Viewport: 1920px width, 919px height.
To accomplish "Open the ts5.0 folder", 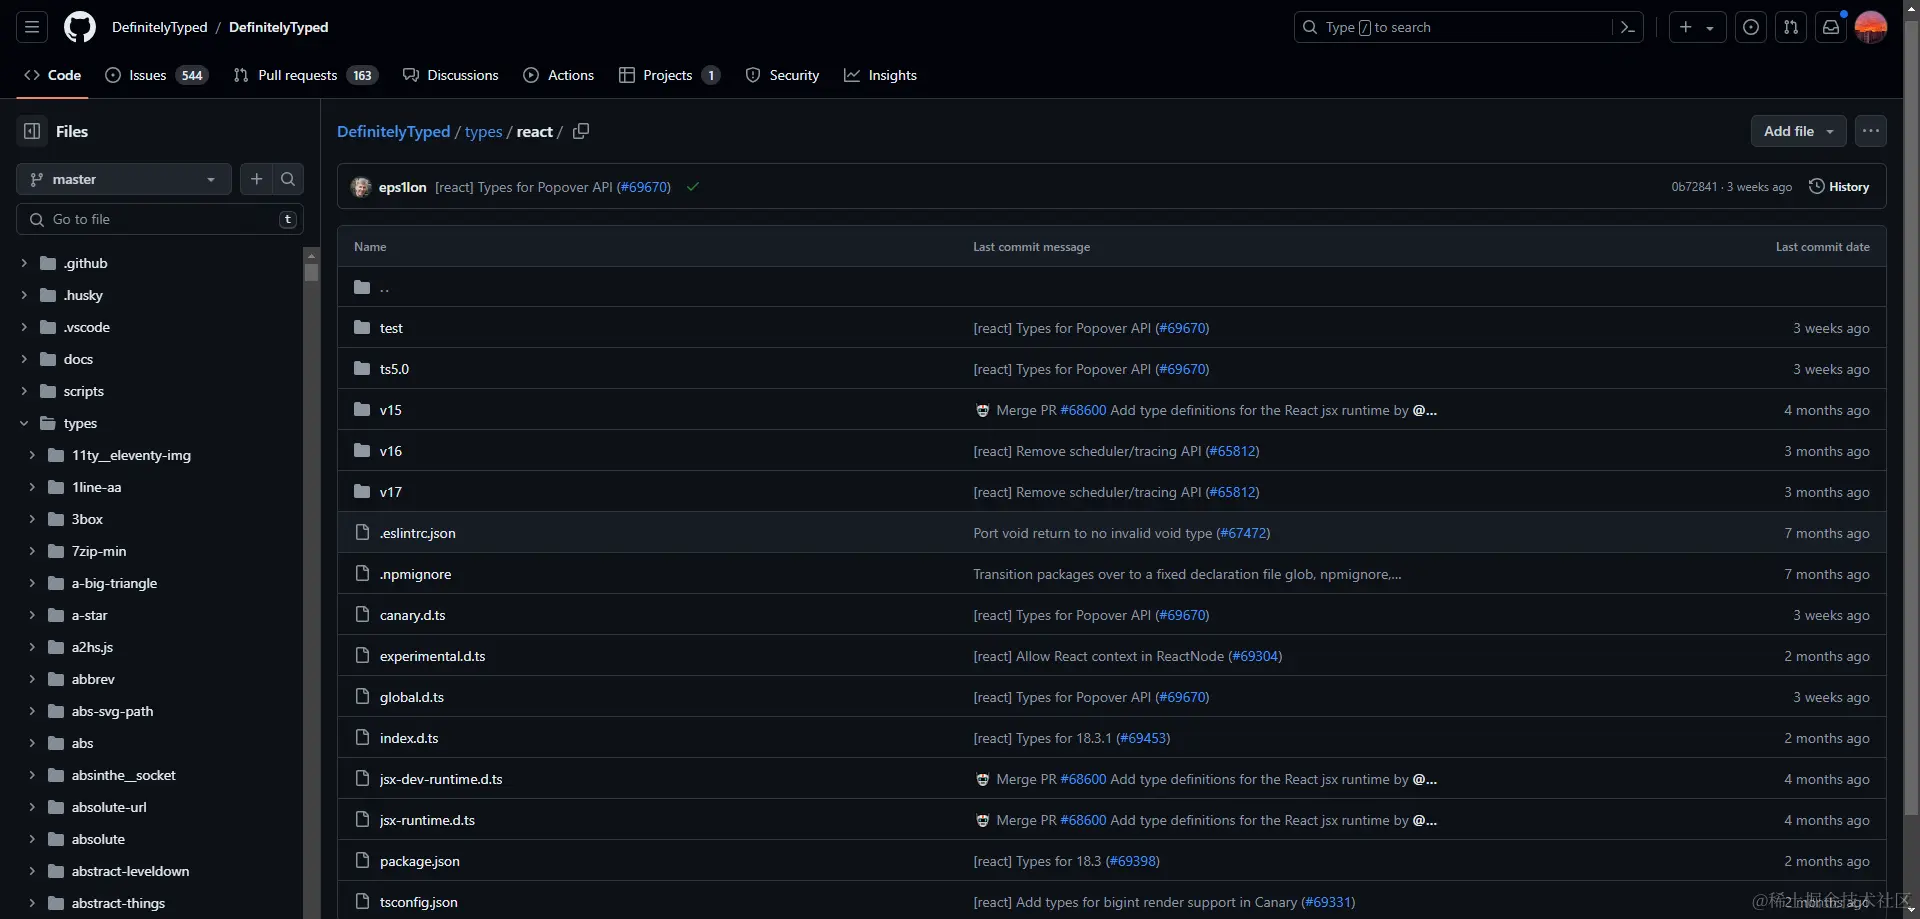I will pyautogui.click(x=394, y=369).
